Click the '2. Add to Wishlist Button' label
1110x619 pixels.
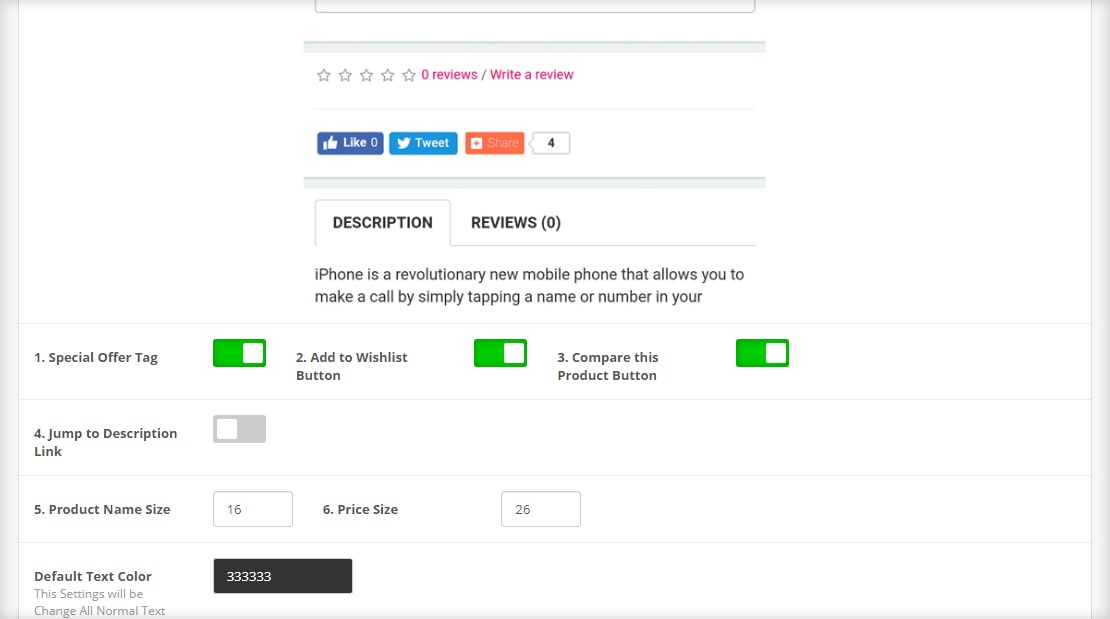tap(352, 366)
